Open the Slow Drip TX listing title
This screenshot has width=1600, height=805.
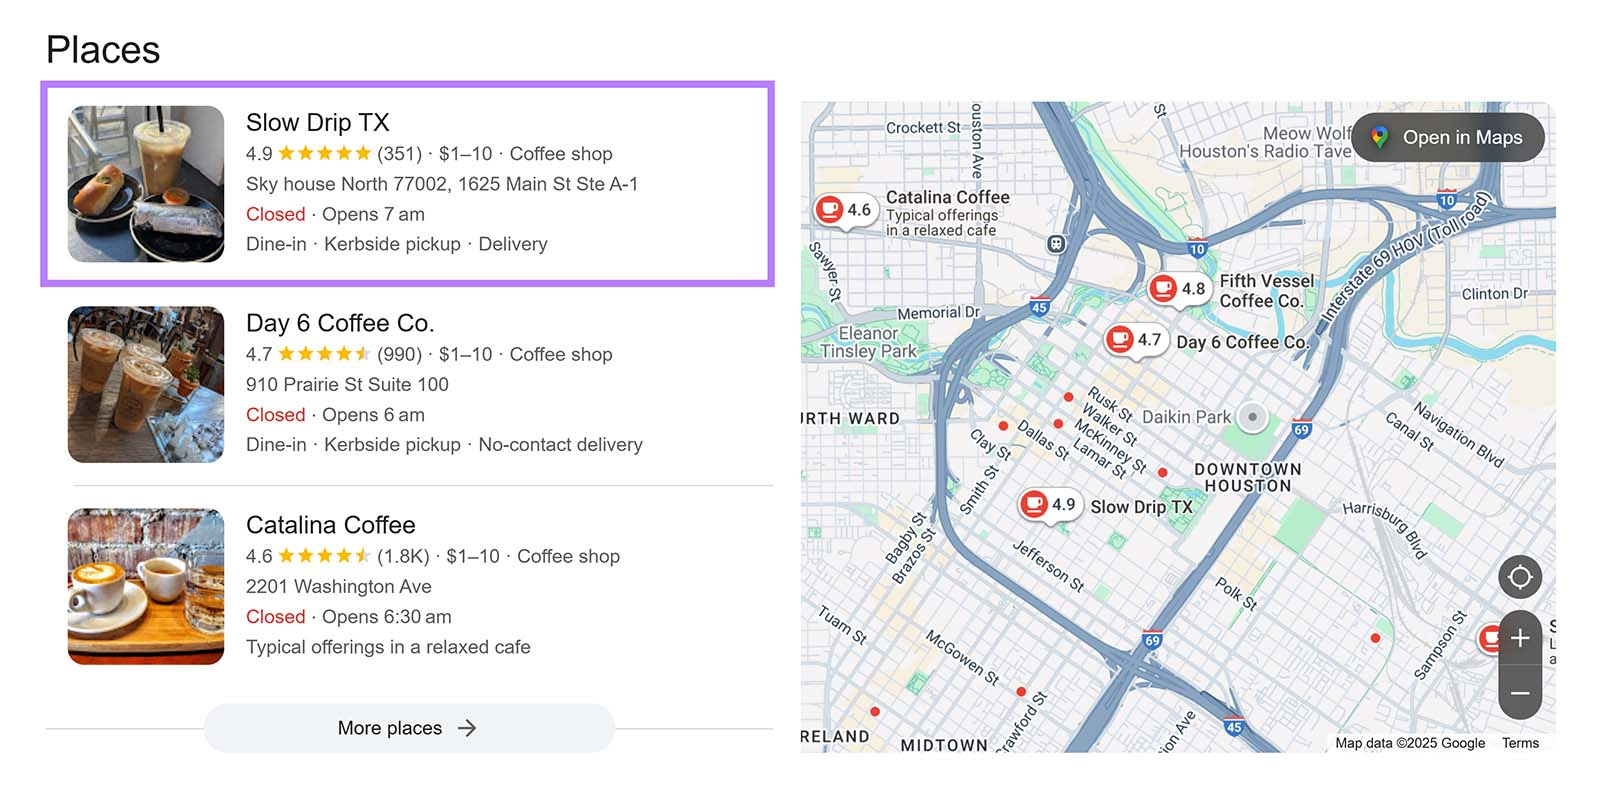[x=317, y=123]
